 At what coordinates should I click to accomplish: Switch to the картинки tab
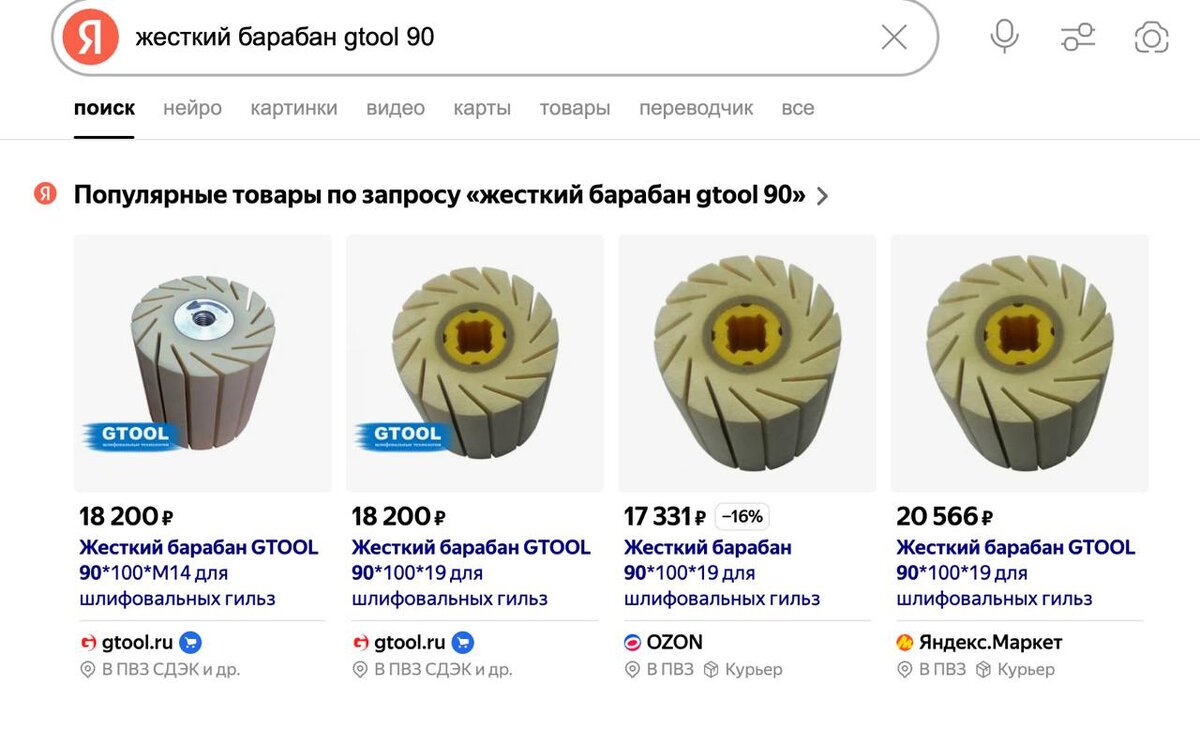(x=294, y=108)
